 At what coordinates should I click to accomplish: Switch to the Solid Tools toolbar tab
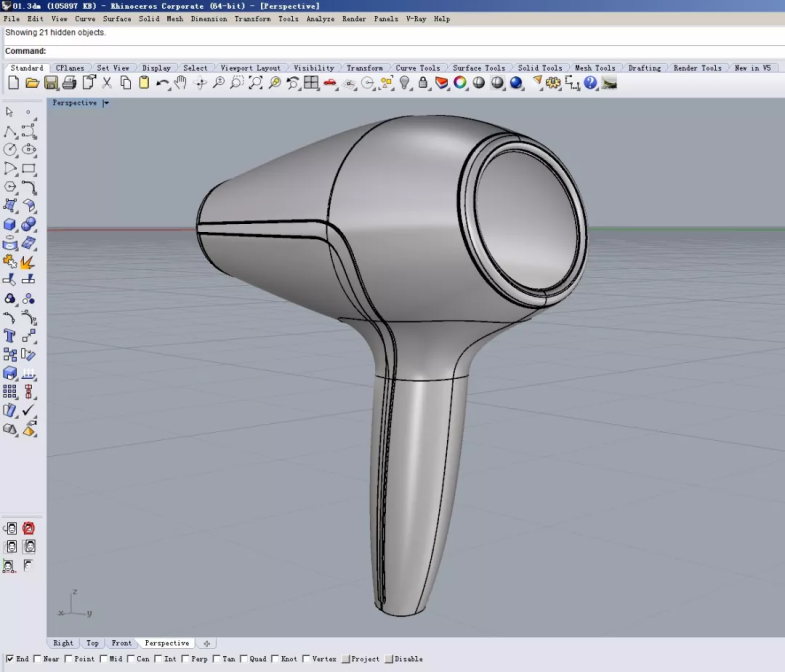pos(539,68)
